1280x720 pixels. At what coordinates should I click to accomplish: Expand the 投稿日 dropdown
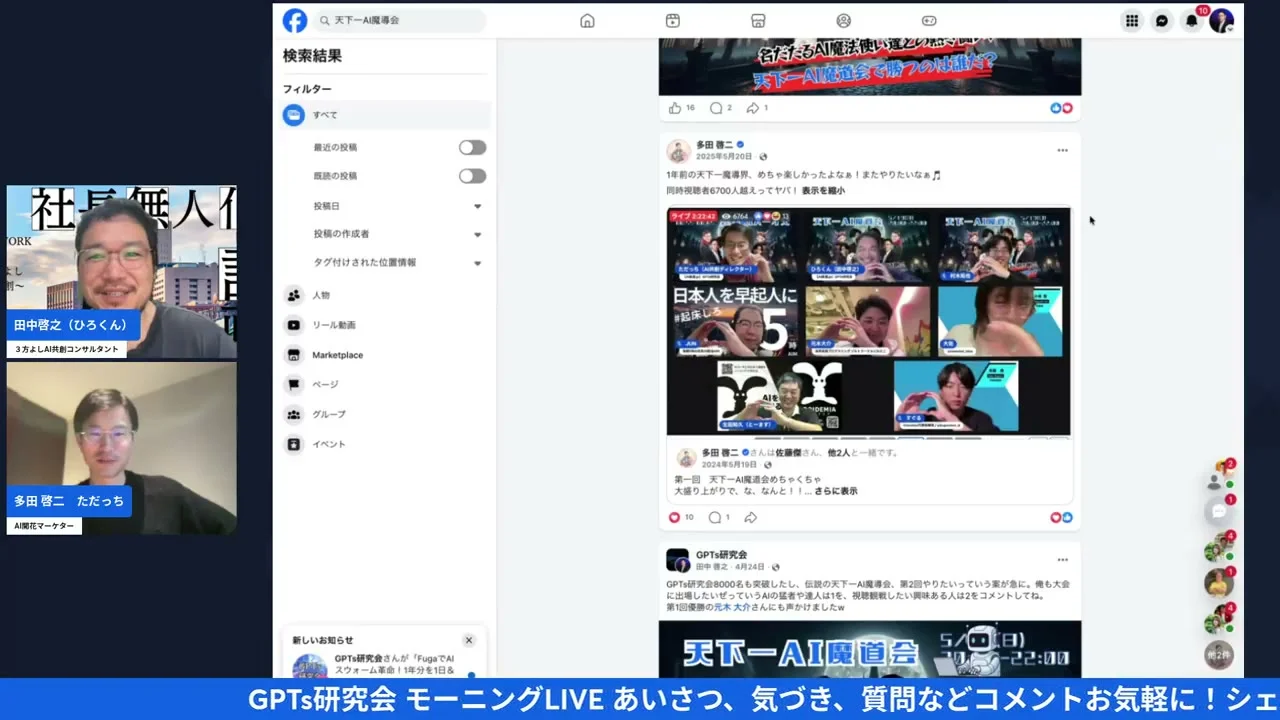(x=397, y=206)
